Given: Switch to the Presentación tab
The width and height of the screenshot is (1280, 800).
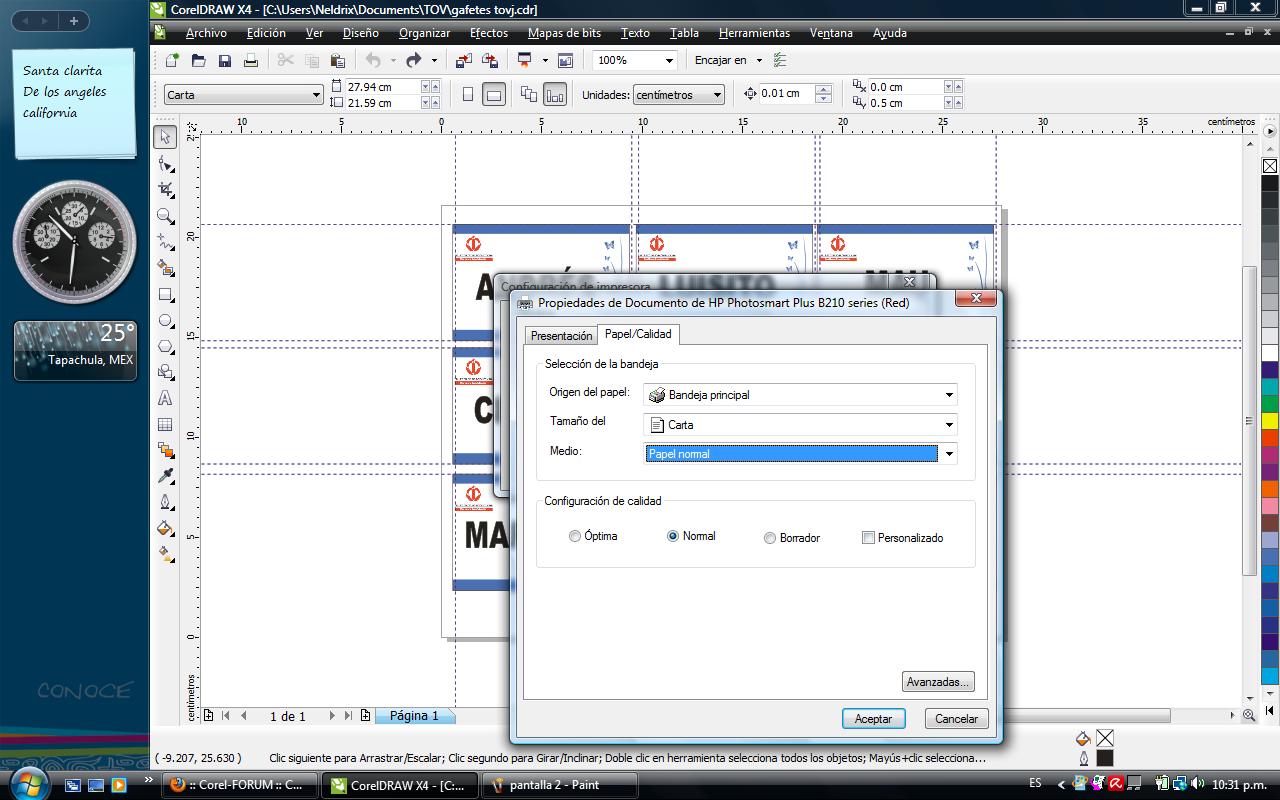Looking at the screenshot, I should click(x=561, y=336).
